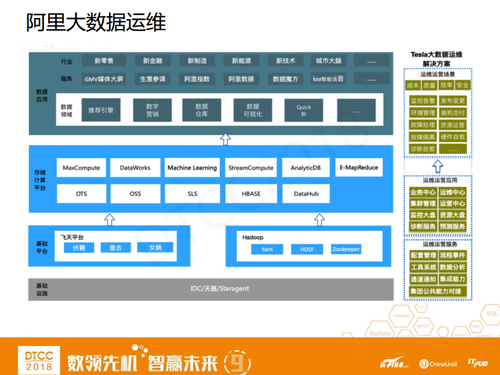Click the up arrow in the Tesla panel

point(438,166)
